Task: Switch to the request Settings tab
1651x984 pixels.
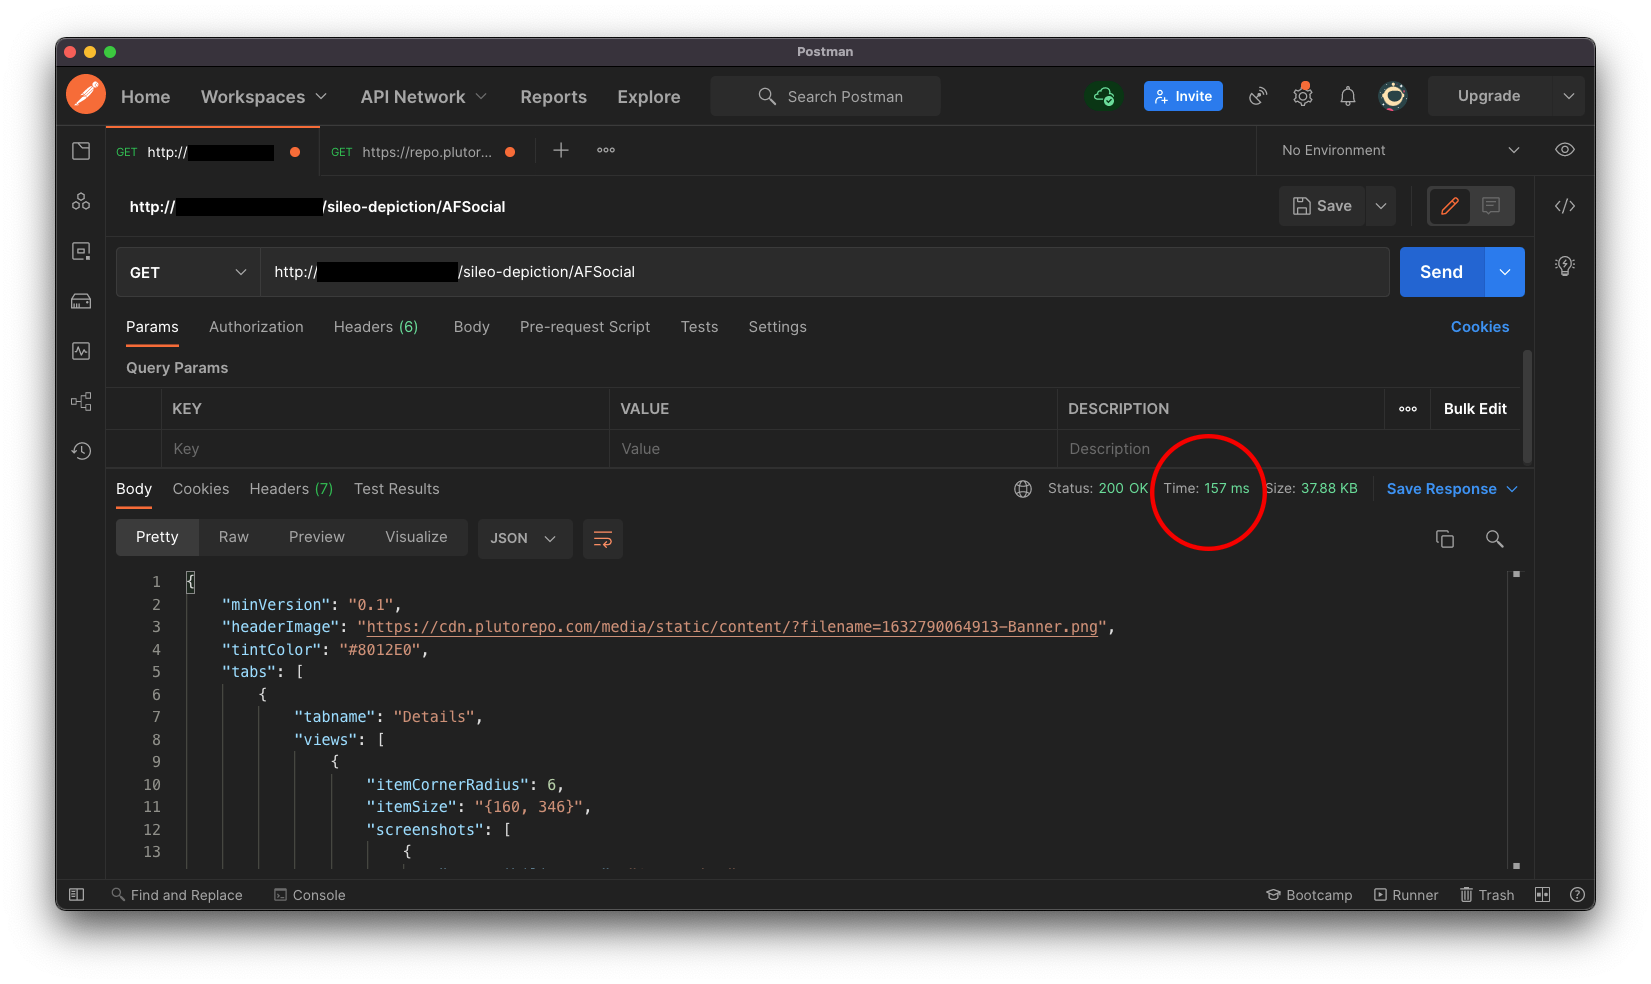Action: pyautogui.click(x=777, y=327)
